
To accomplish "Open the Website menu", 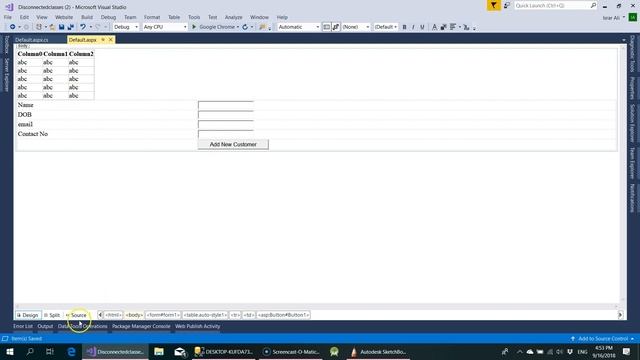I will (x=64, y=17).
